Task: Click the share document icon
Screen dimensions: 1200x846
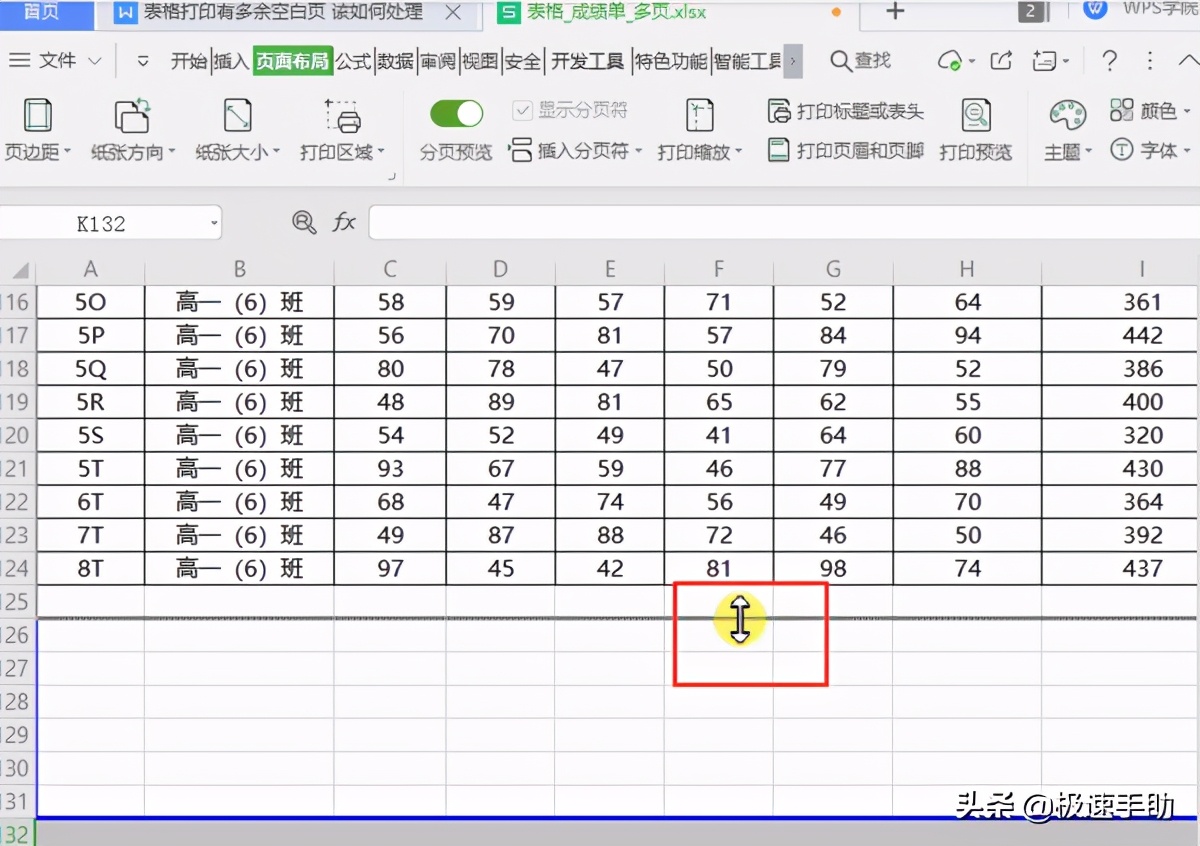Action: click(1002, 60)
